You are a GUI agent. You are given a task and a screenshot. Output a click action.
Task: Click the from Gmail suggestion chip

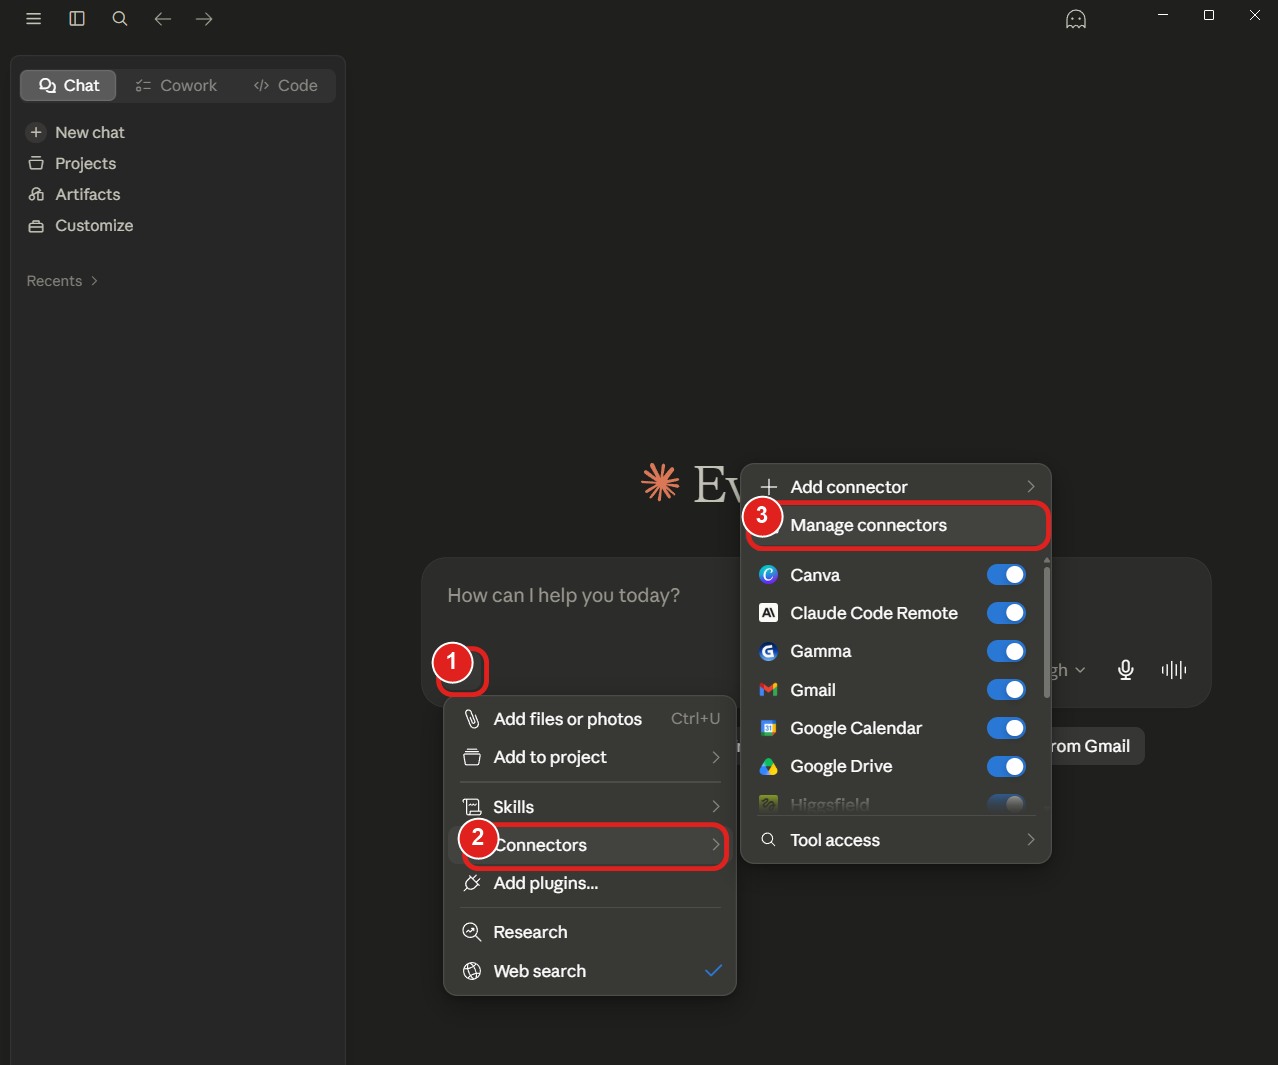pyautogui.click(x=1096, y=746)
